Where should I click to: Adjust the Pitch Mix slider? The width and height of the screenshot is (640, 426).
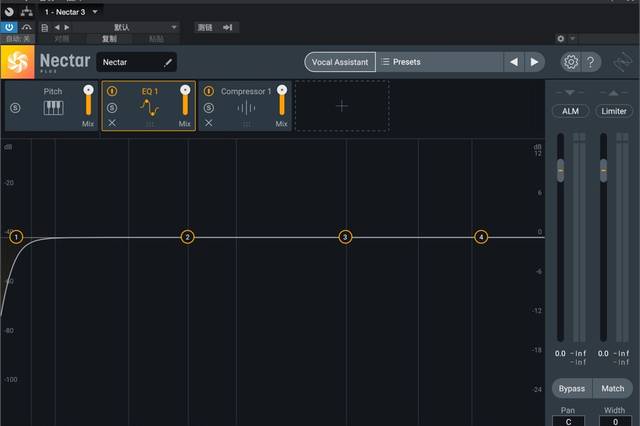point(88,101)
